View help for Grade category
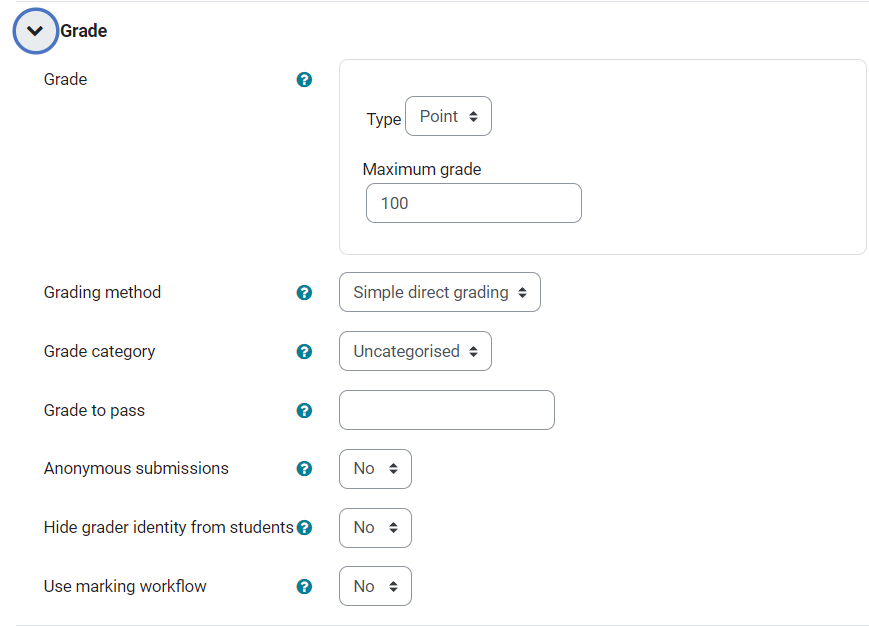The height and width of the screenshot is (626, 869). 304,351
